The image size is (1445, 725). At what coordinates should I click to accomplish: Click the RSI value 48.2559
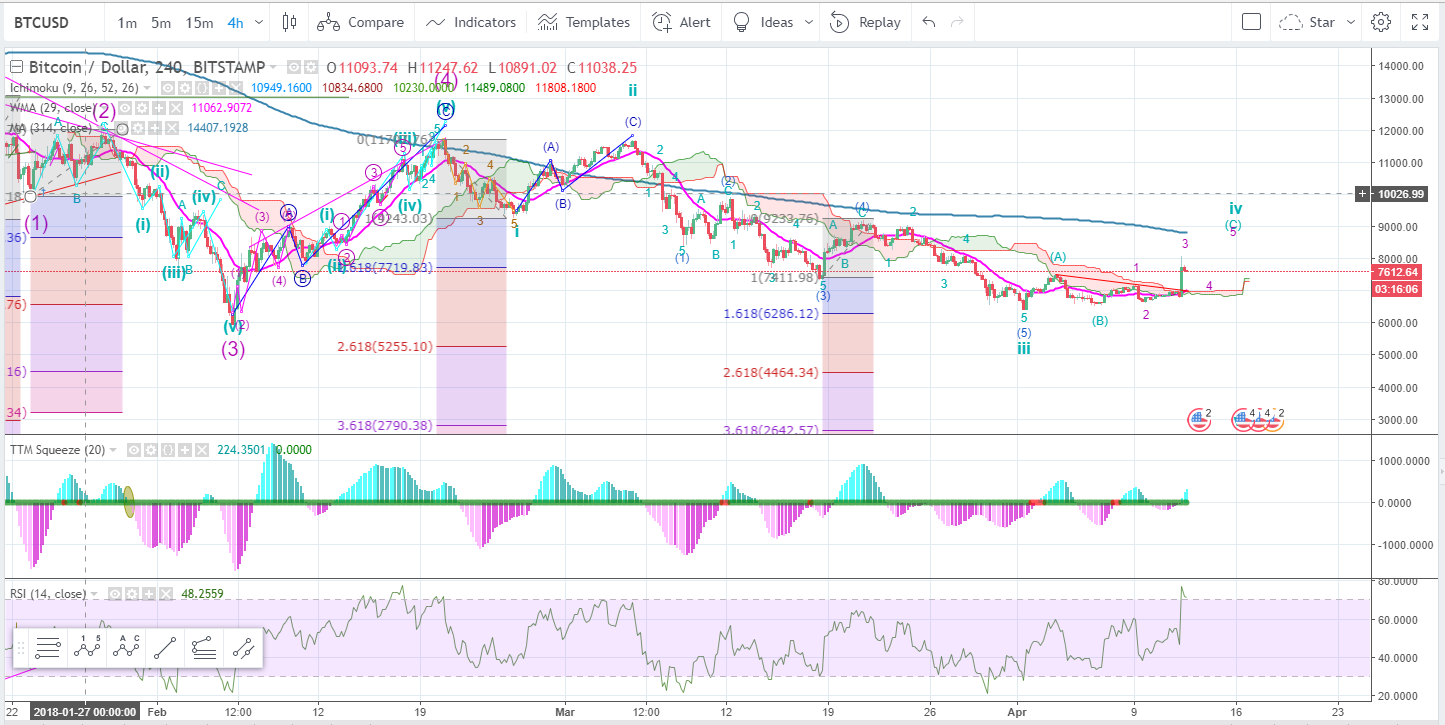pyautogui.click(x=202, y=594)
